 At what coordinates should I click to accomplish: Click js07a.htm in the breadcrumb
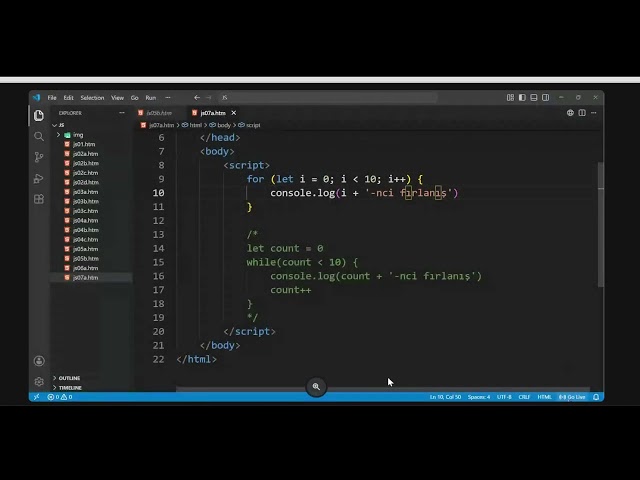161,125
